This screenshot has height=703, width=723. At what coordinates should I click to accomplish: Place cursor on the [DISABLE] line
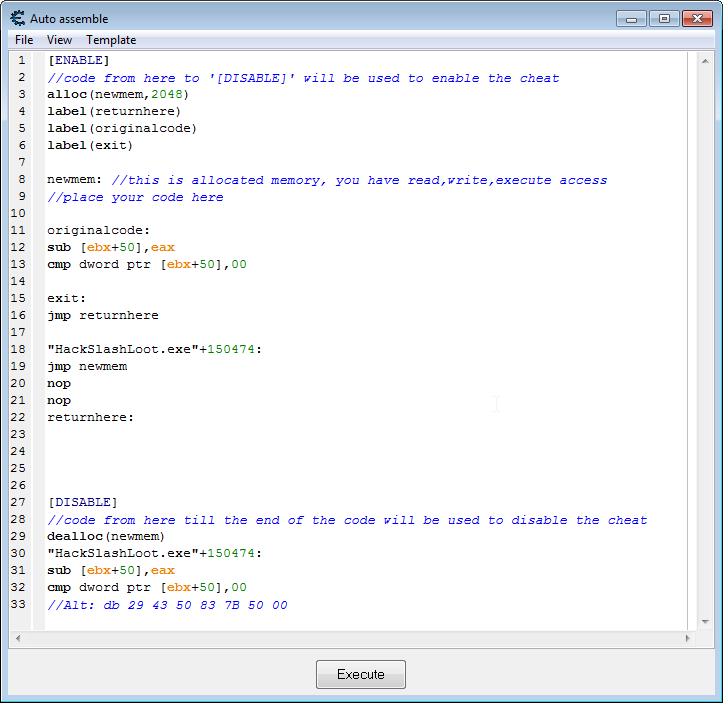point(83,502)
